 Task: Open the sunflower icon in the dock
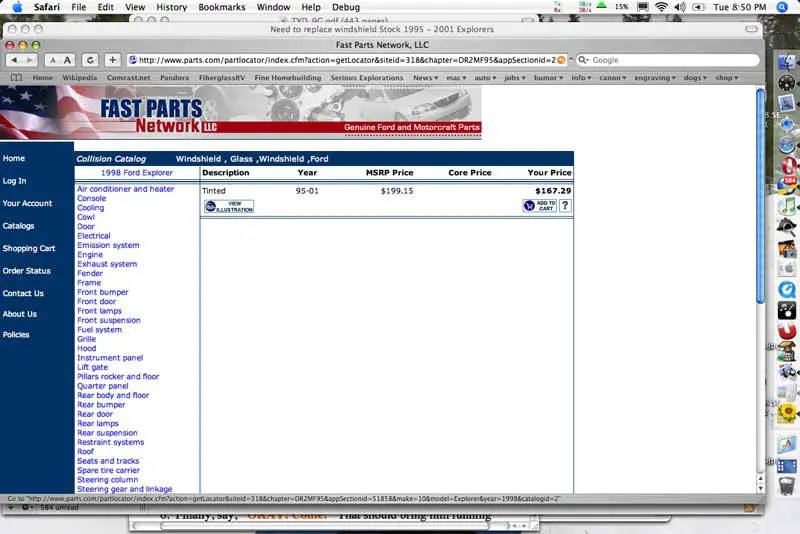click(787, 413)
